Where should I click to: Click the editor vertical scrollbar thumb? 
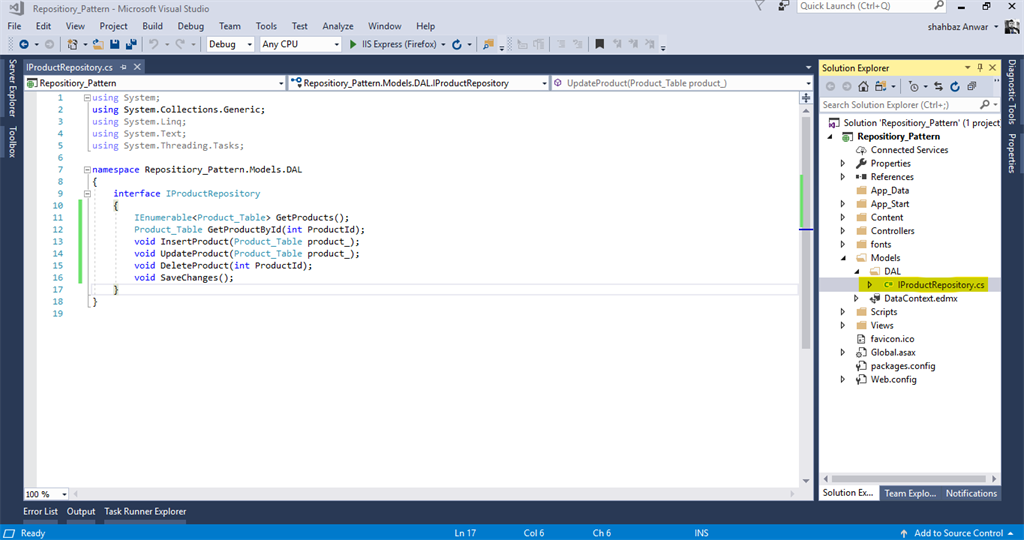806,232
